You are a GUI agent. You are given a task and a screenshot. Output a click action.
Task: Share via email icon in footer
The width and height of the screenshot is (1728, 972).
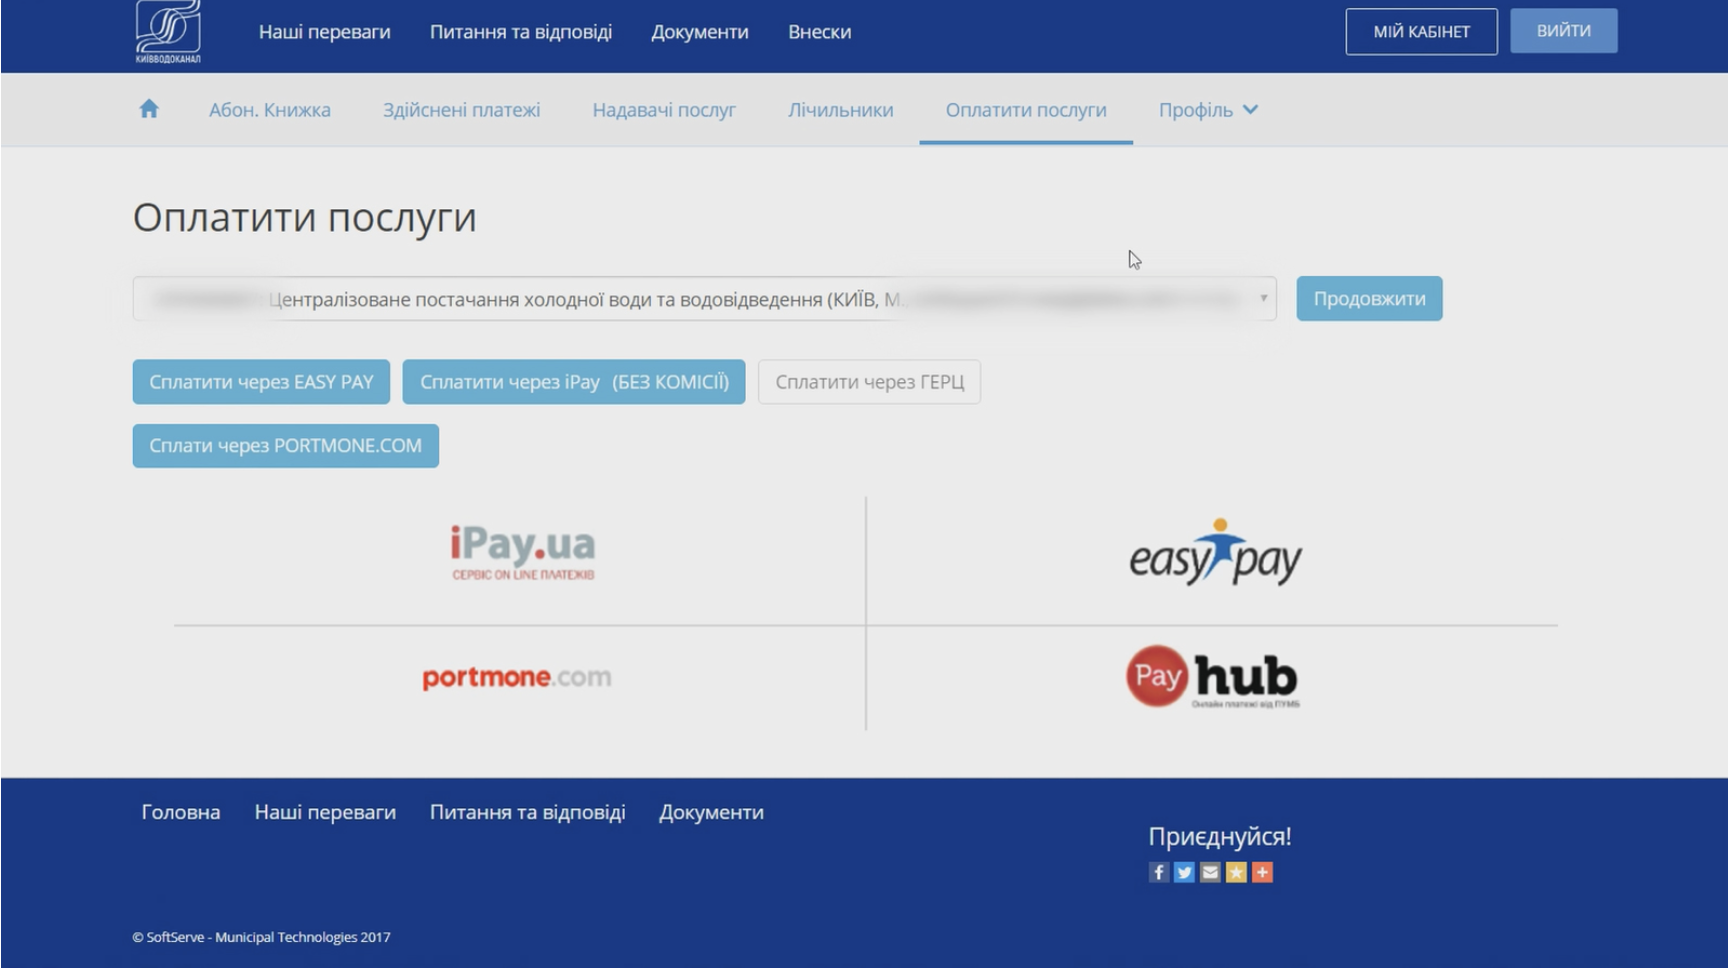pyautogui.click(x=1210, y=873)
